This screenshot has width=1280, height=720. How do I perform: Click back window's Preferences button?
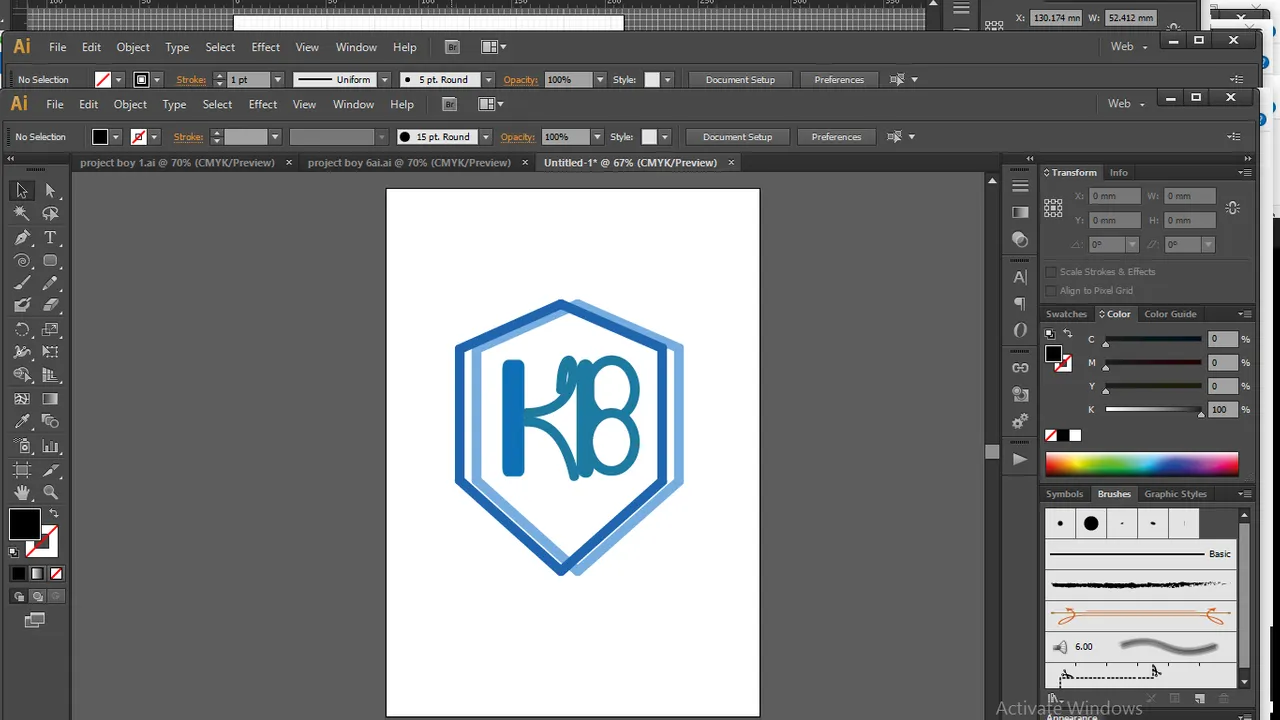pyautogui.click(x=839, y=80)
